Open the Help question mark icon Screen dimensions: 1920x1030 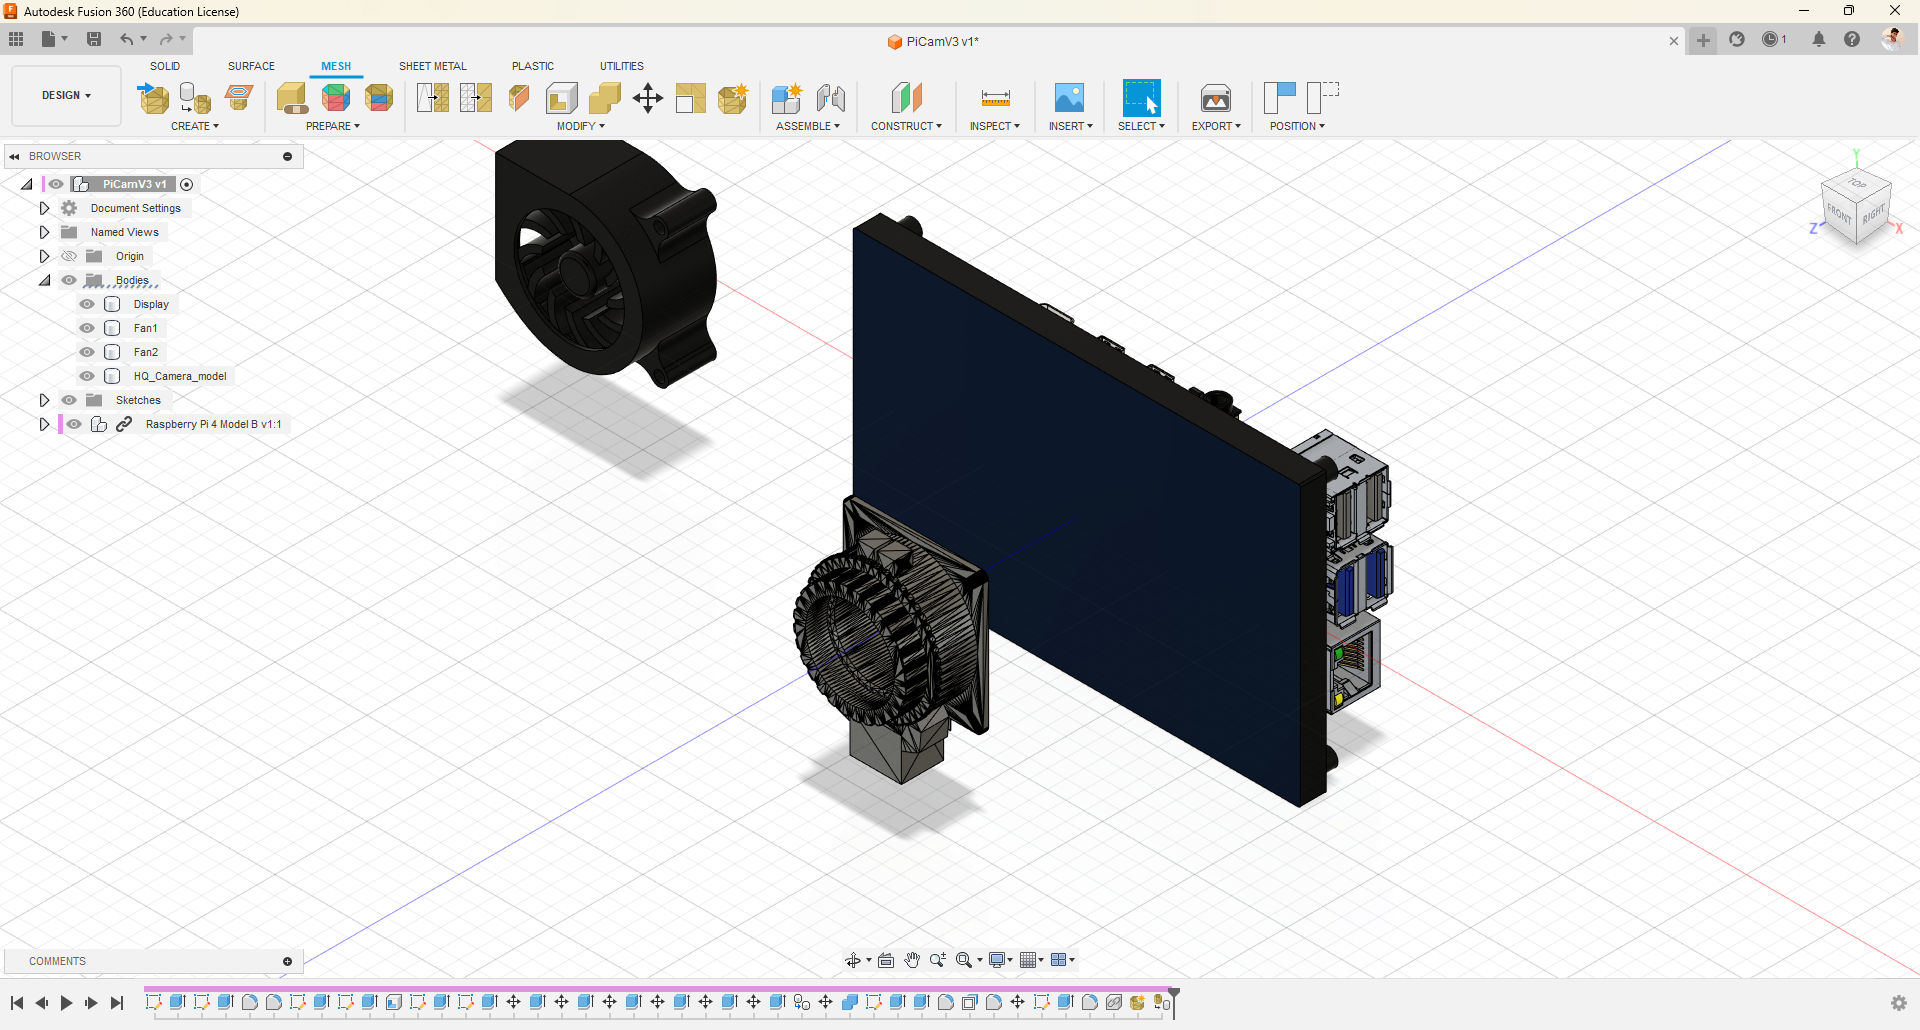coord(1852,40)
